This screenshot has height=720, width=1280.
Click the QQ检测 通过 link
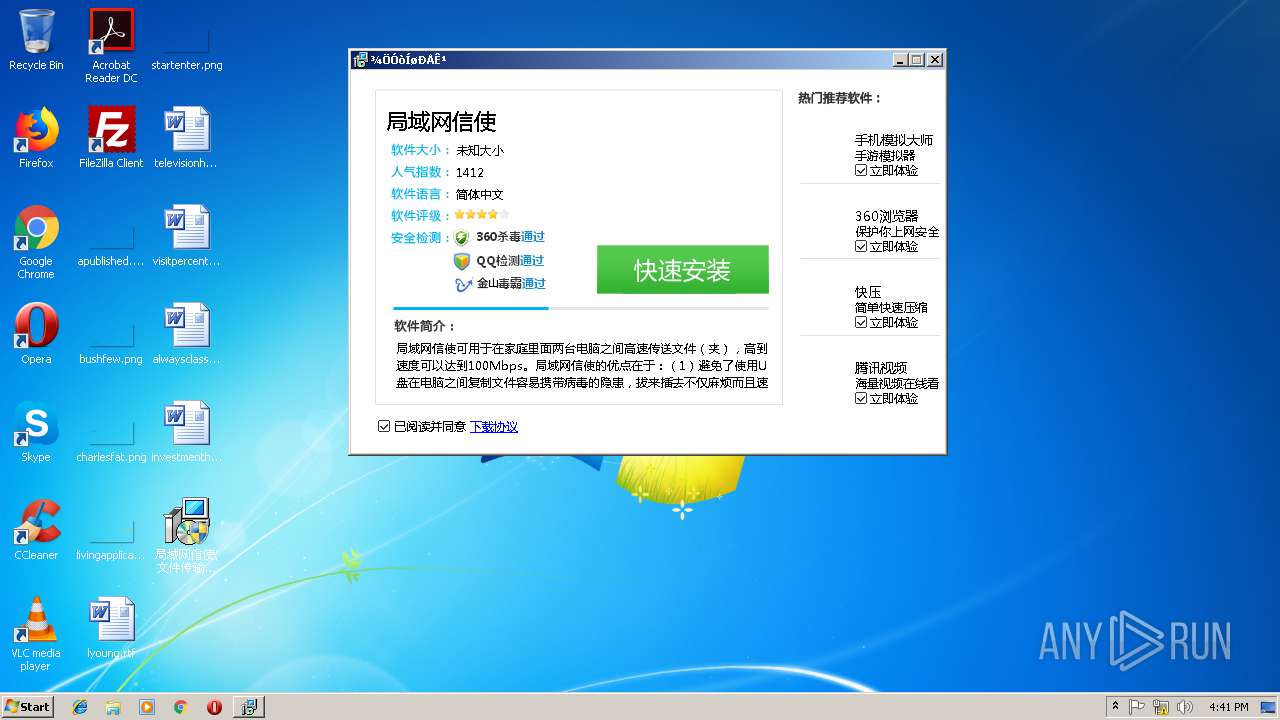[x=532, y=261]
